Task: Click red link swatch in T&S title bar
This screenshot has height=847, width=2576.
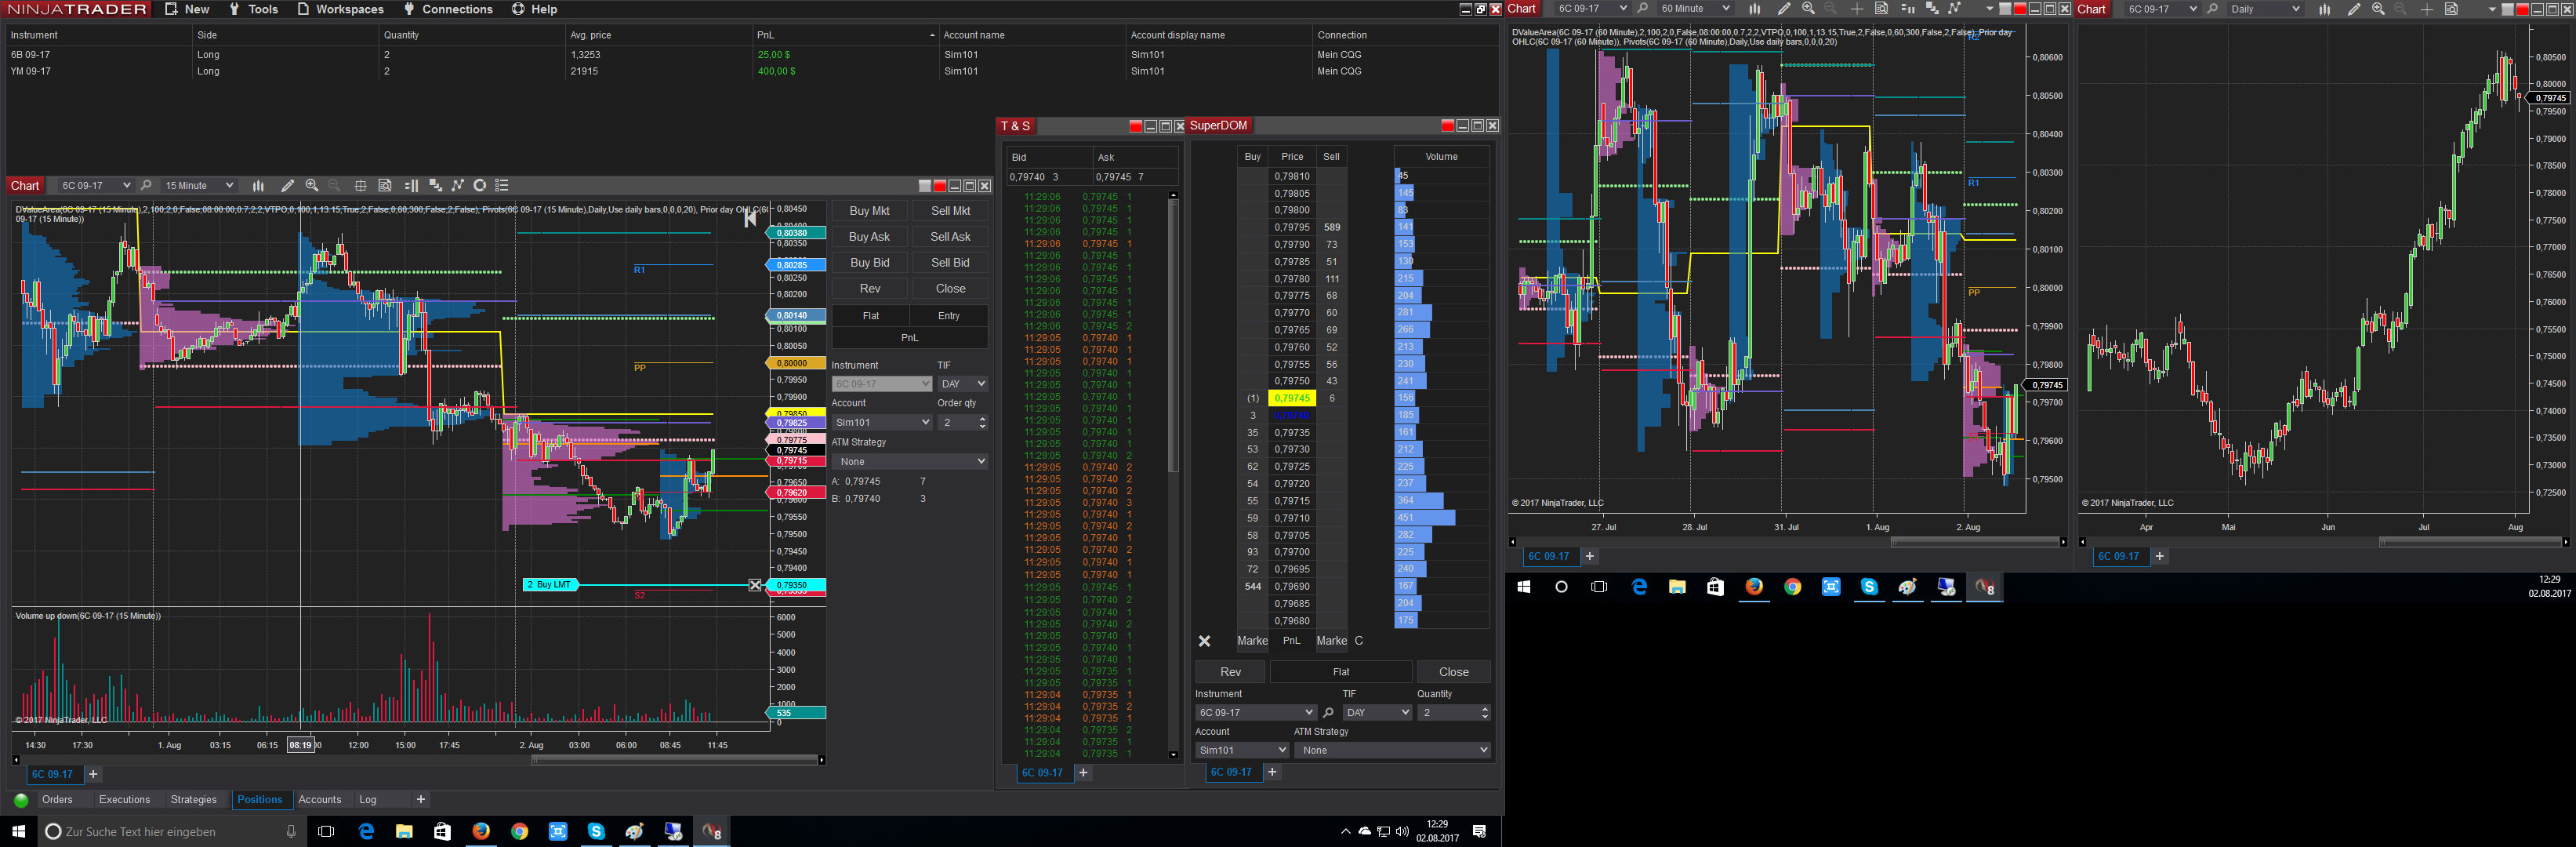Action: tap(1135, 126)
